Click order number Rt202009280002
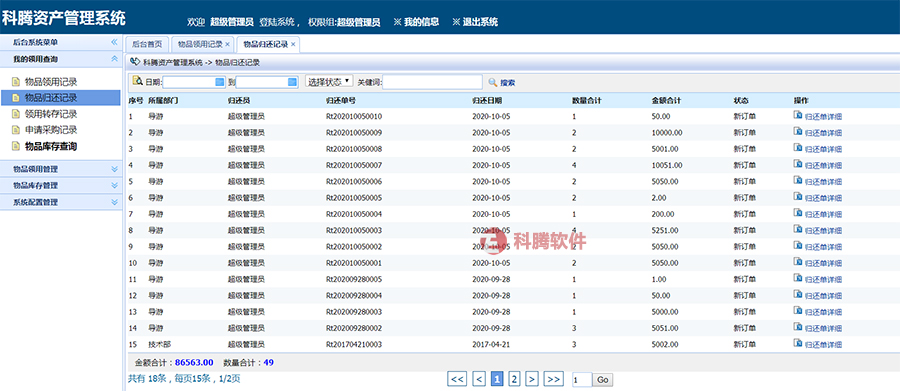 354,328
